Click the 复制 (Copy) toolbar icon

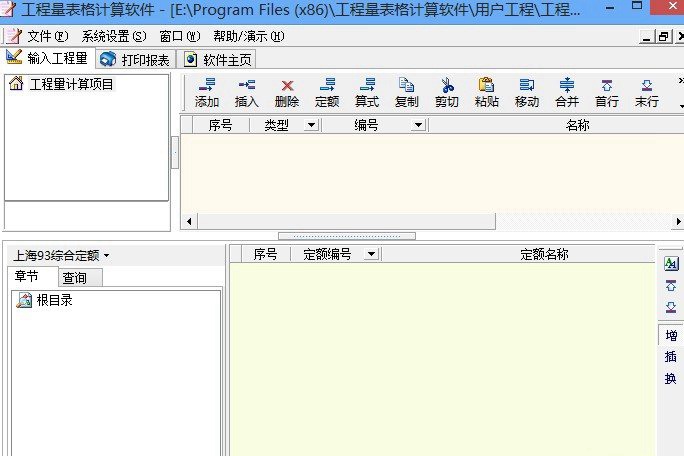pos(407,93)
